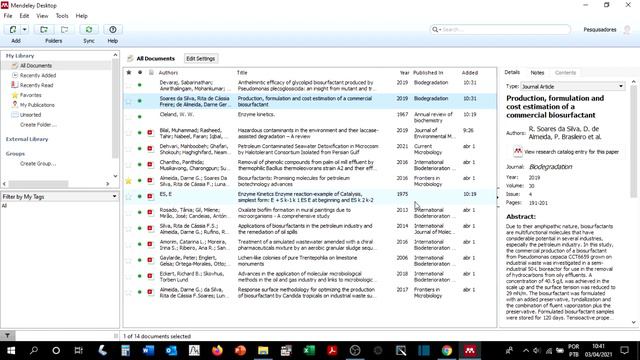Open PDF icon for Chantho, Panthida row

(x=150, y=164)
